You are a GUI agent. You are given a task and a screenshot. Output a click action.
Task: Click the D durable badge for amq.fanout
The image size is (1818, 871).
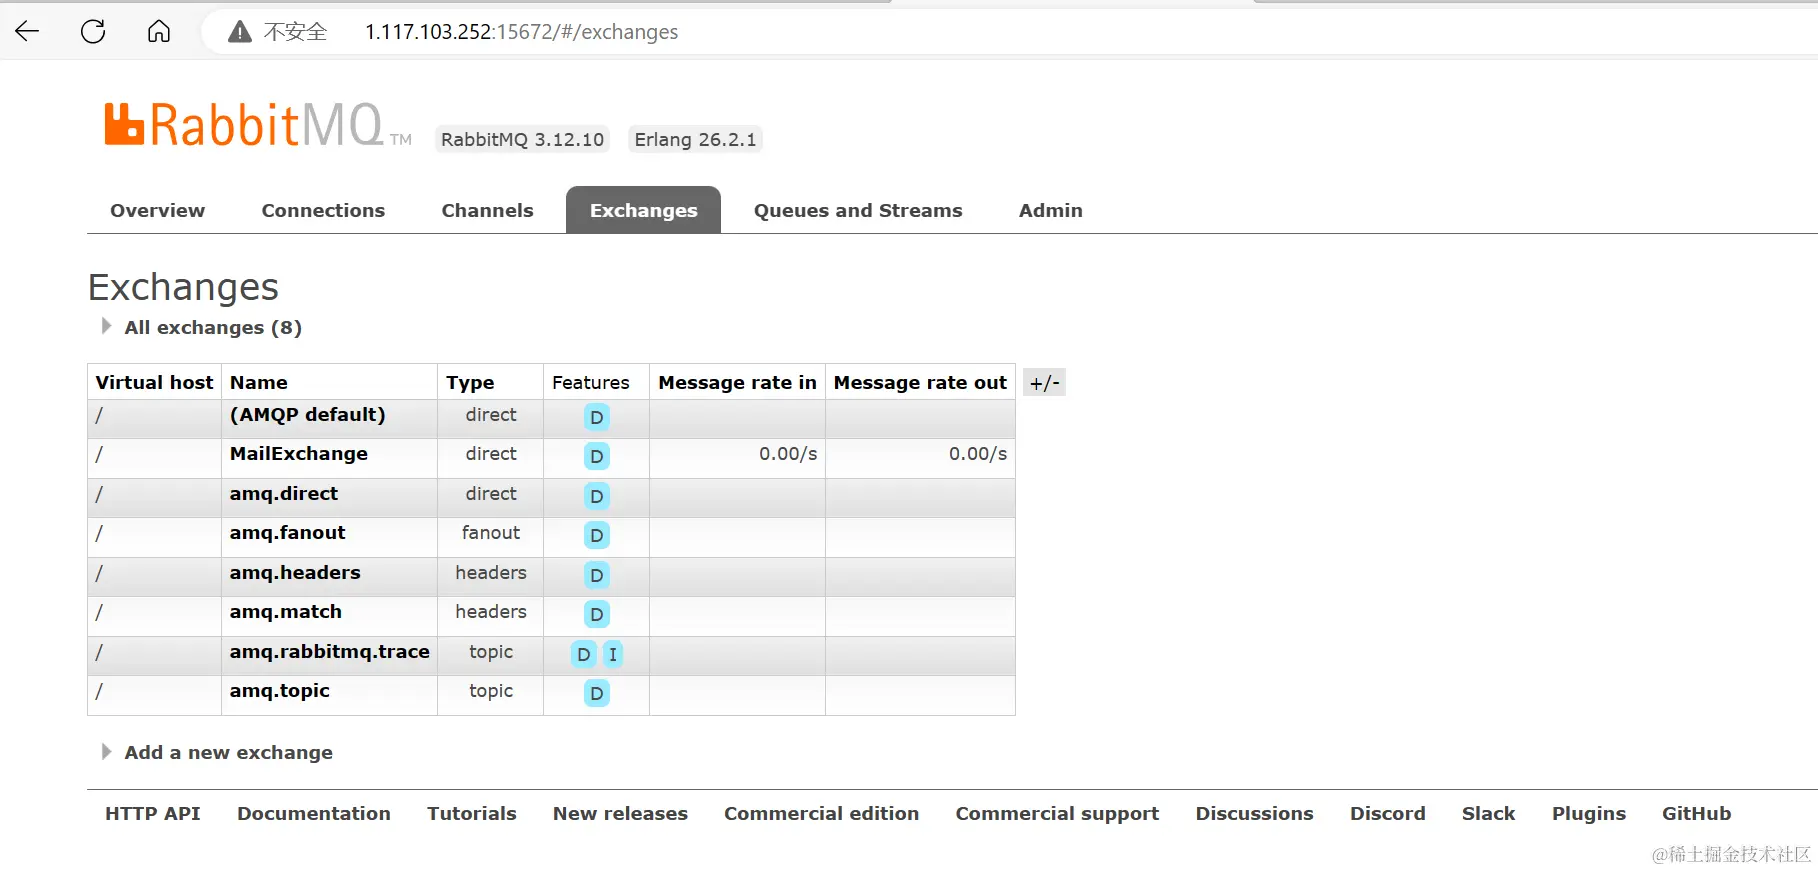point(596,535)
